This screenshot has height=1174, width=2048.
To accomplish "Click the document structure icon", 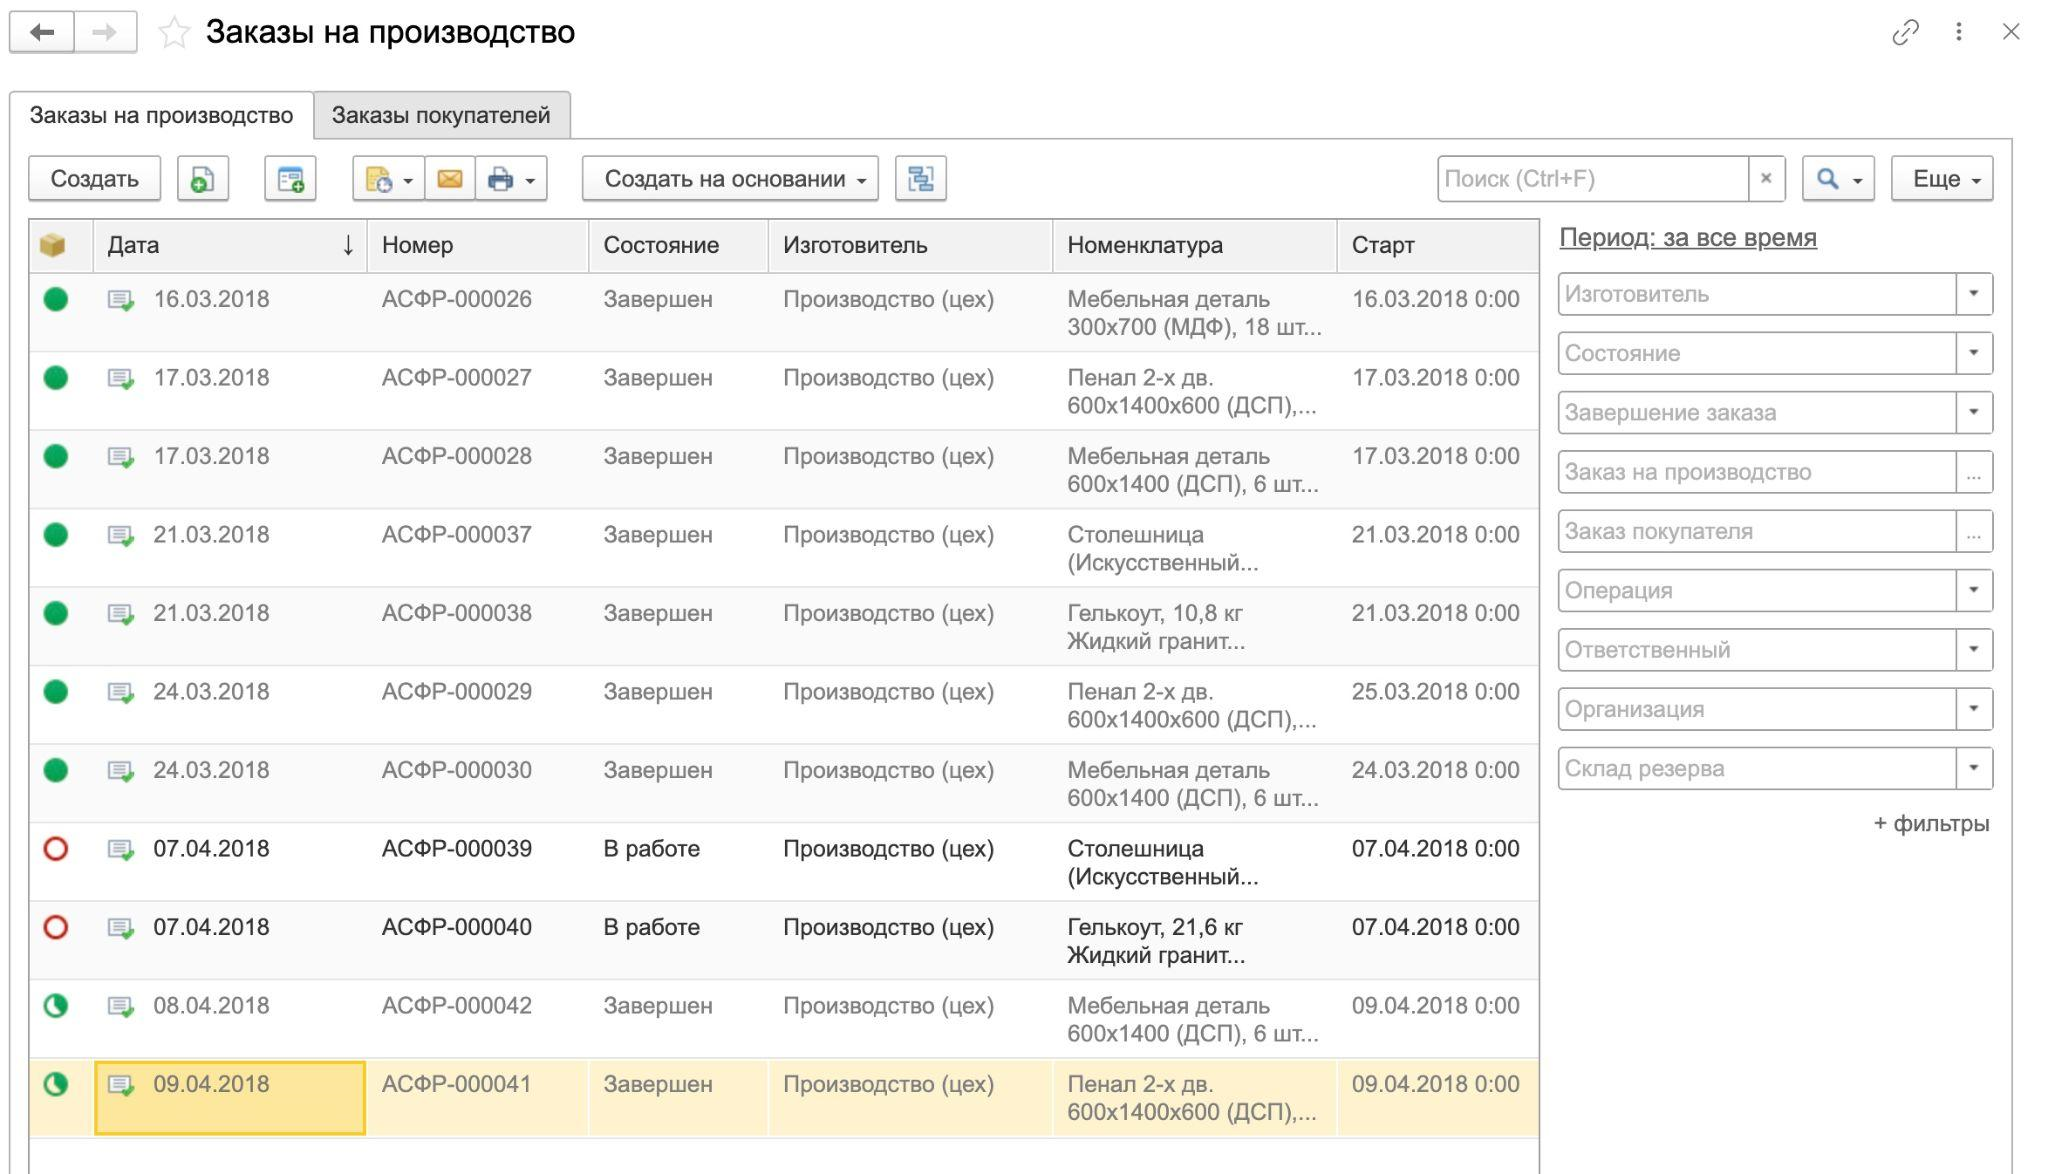I will coord(920,179).
